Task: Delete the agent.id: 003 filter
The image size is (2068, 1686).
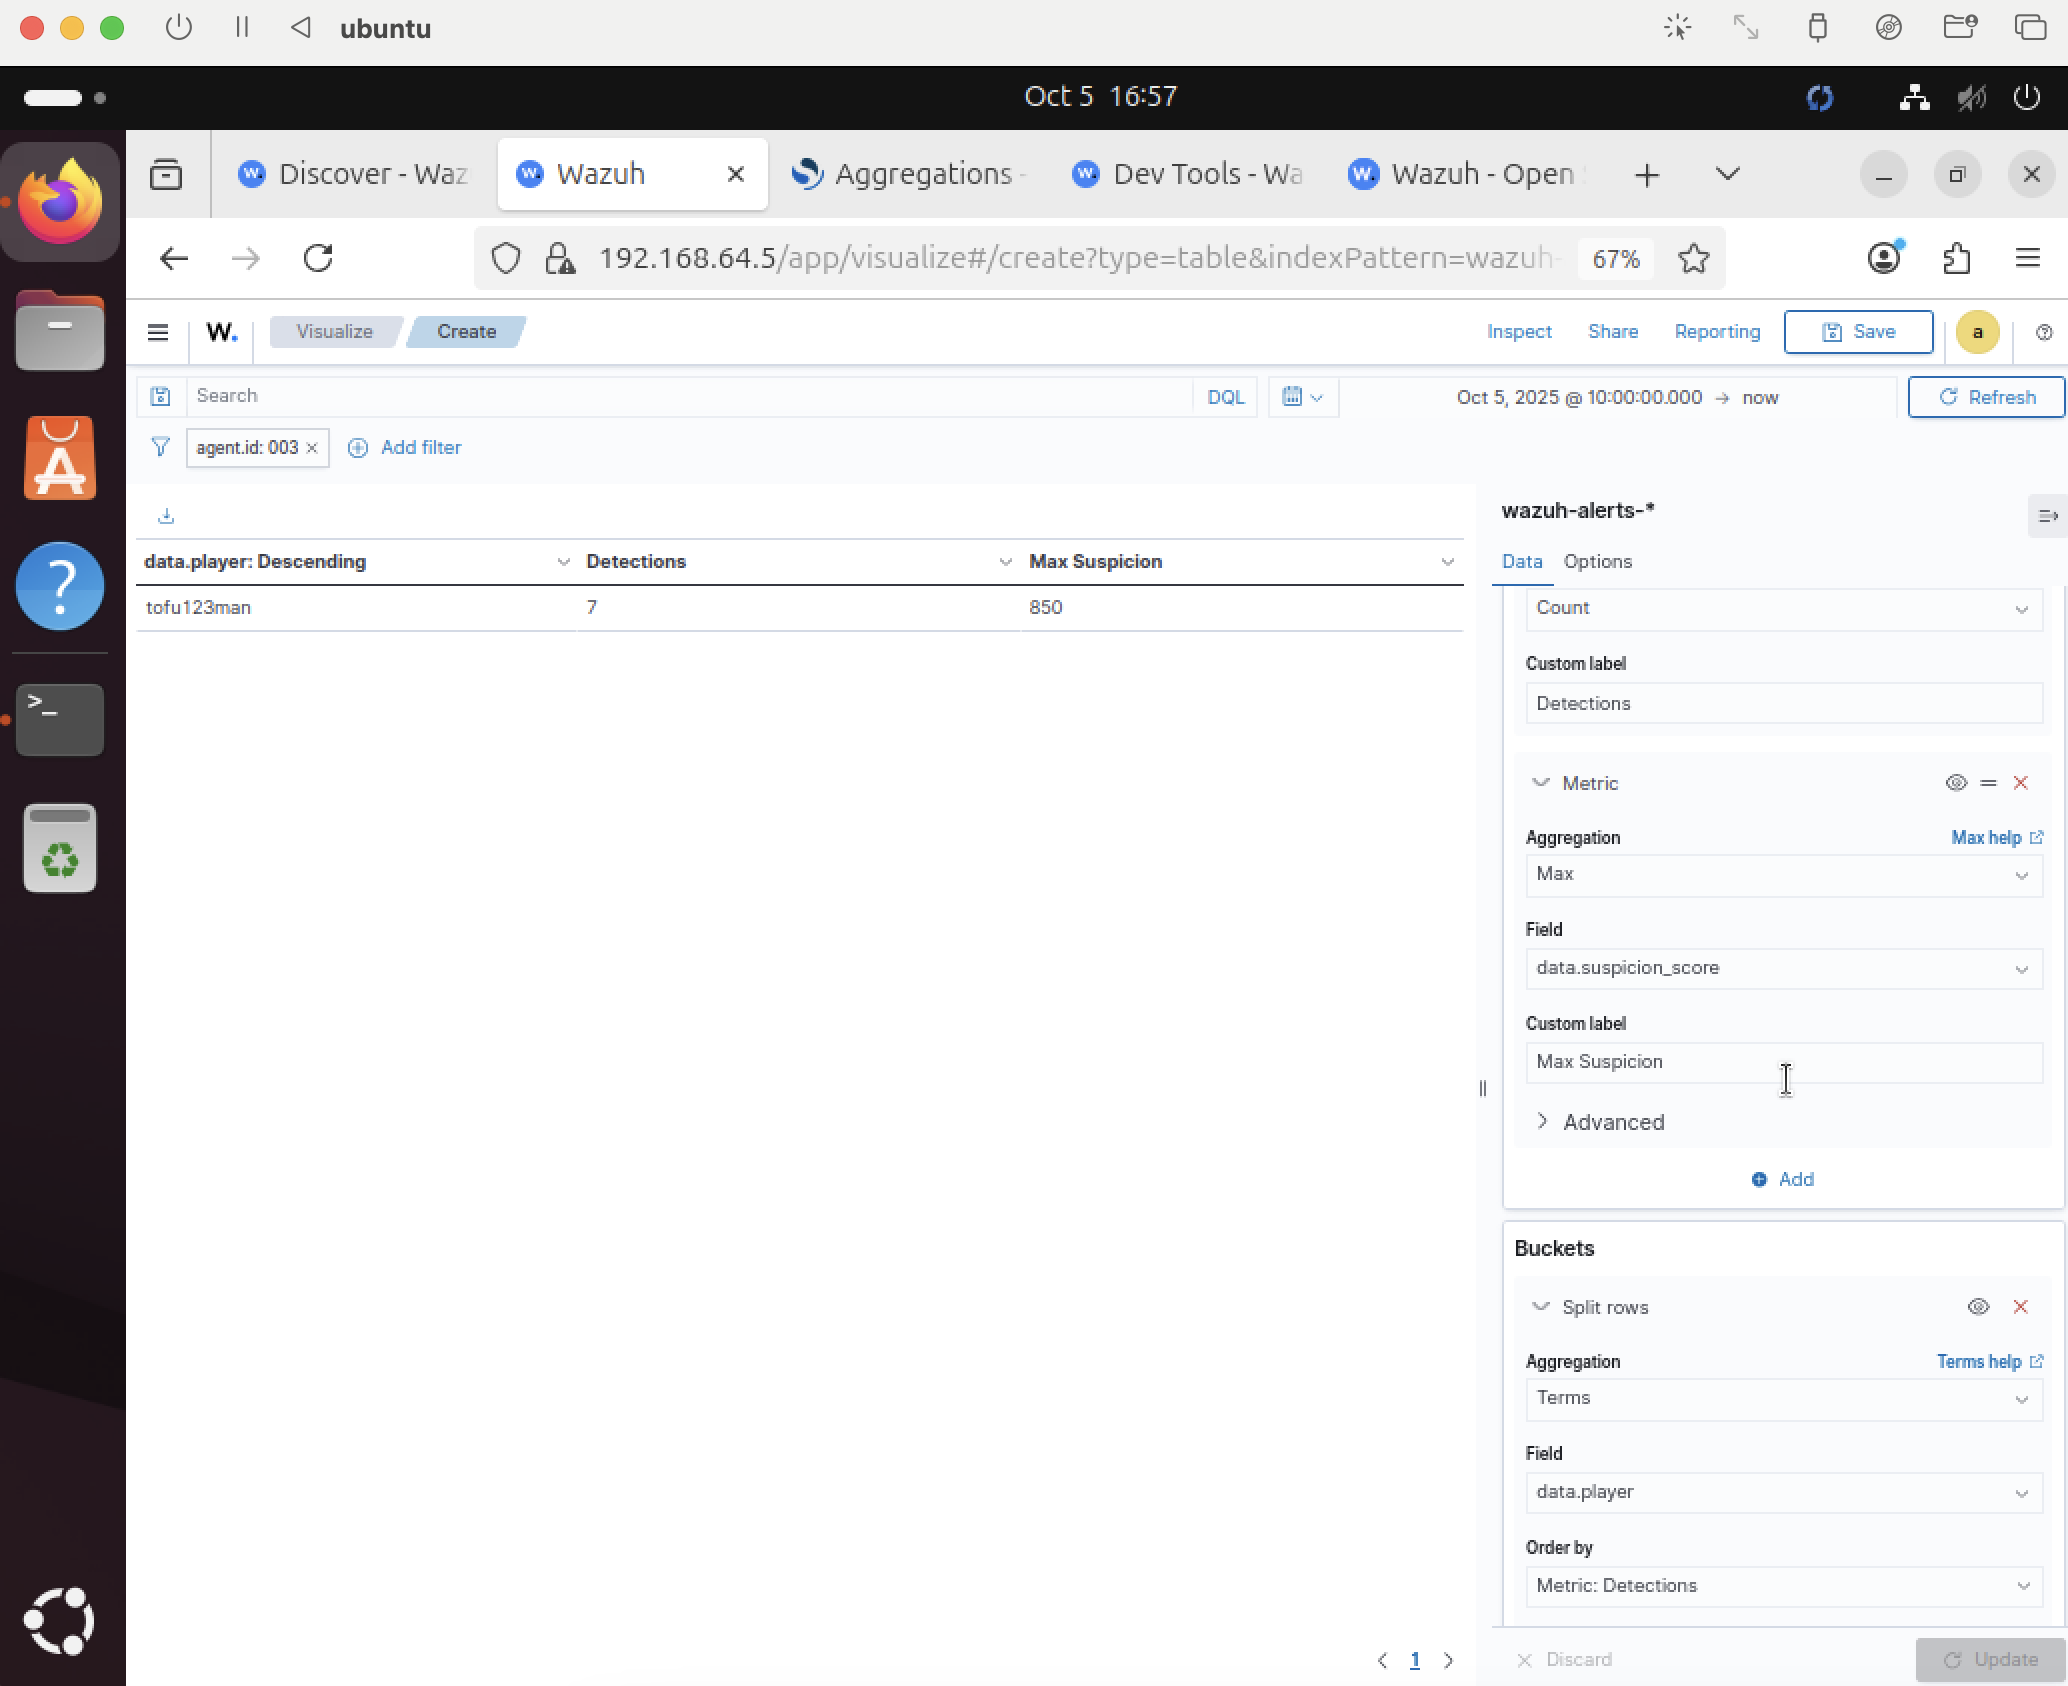Action: click(x=312, y=448)
